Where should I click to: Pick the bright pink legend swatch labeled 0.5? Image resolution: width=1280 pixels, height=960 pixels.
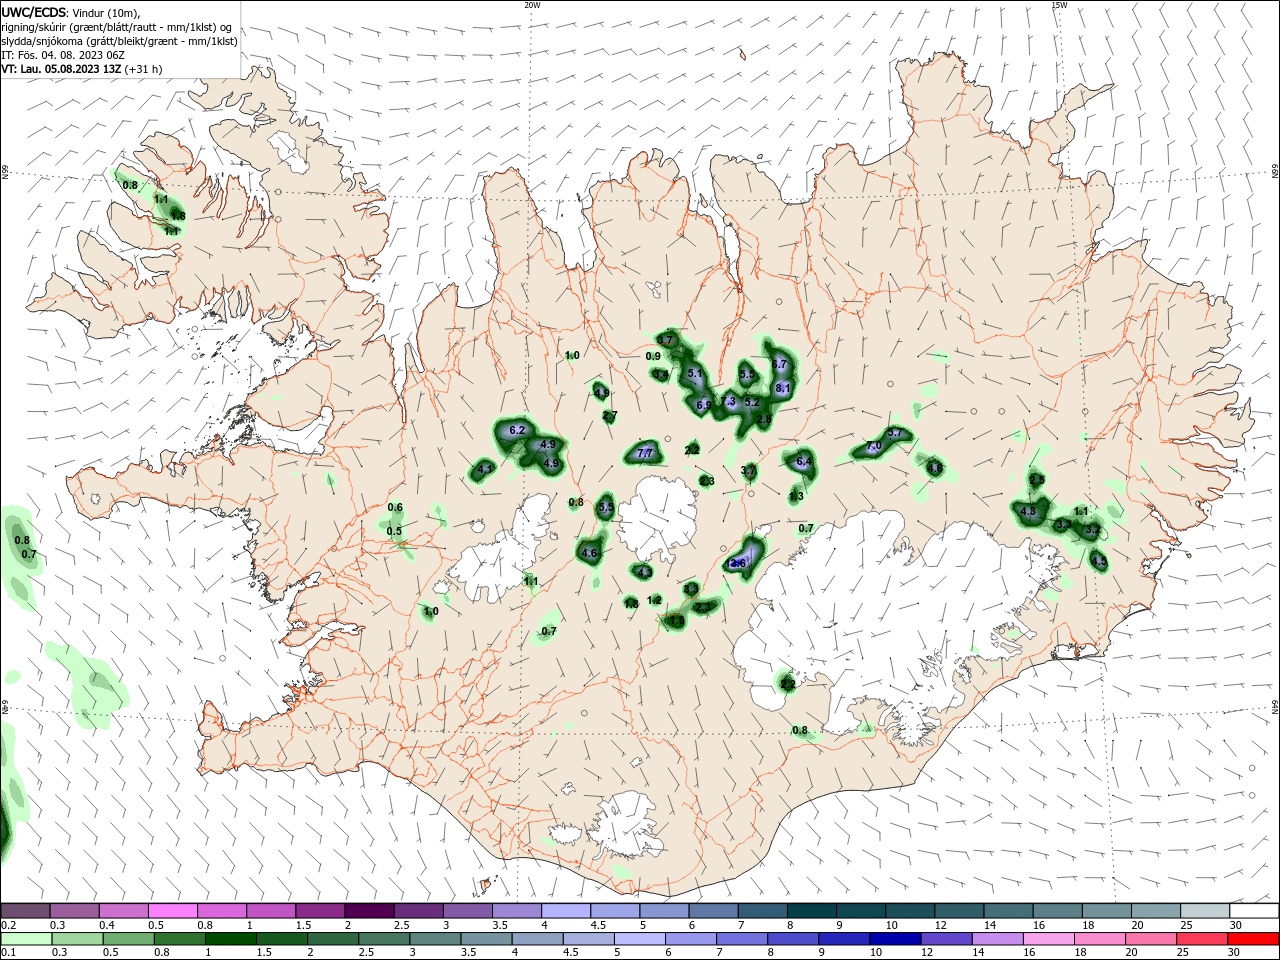(x=172, y=911)
